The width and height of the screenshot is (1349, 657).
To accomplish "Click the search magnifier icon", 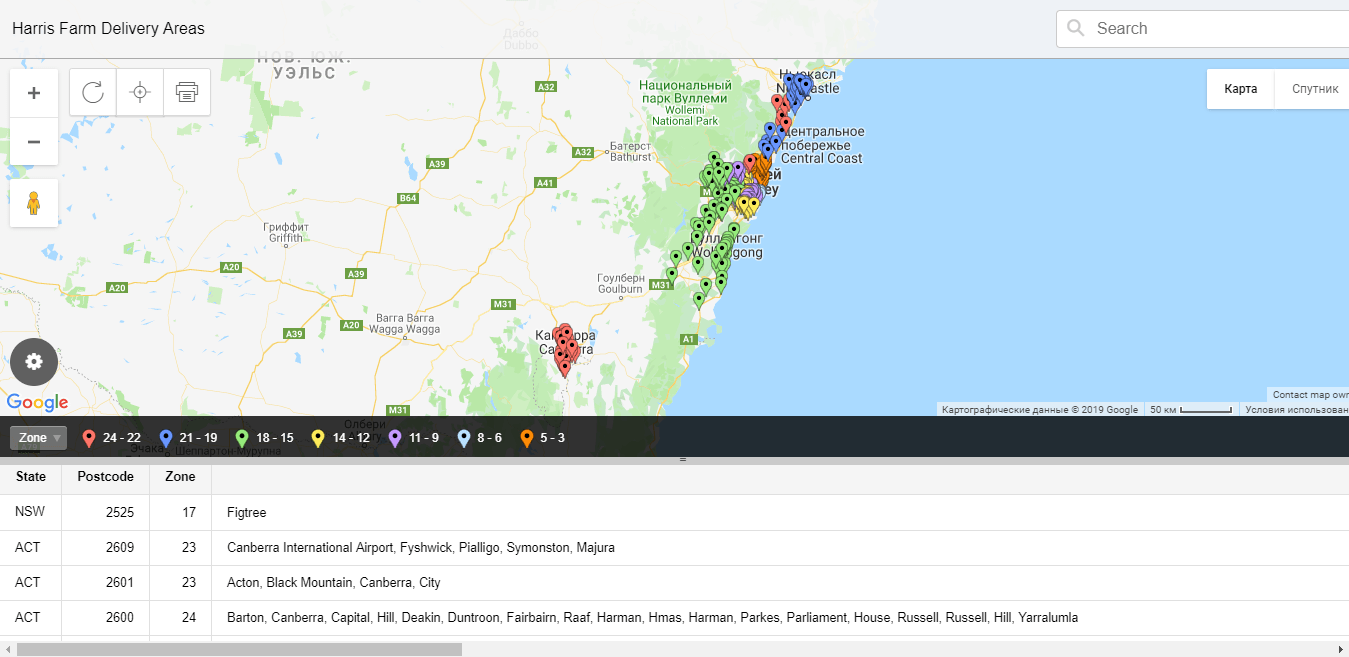I will coord(1076,28).
